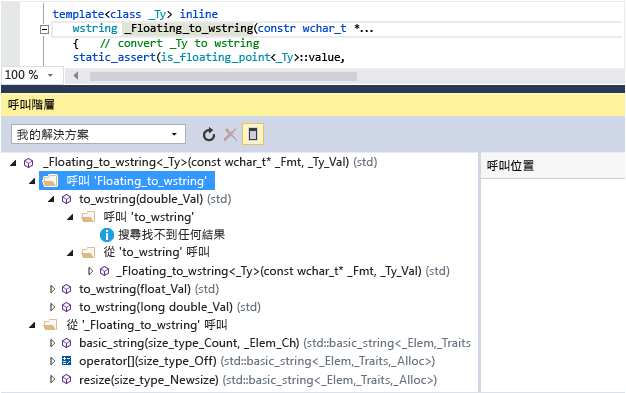Click the method icon beside to_wstring(double_Val)
The height and width of the screenshot is (393, 626).
(67, 199)
